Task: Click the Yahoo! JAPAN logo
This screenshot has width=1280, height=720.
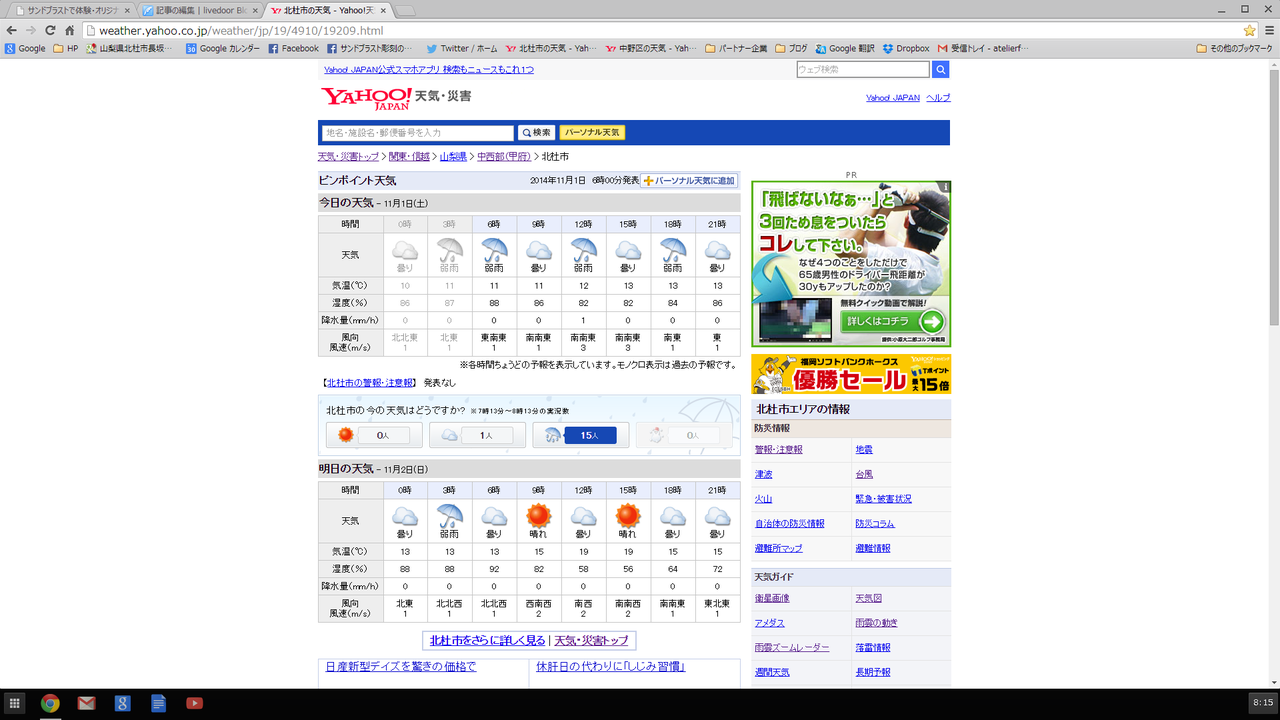Action: coord(366,98)
